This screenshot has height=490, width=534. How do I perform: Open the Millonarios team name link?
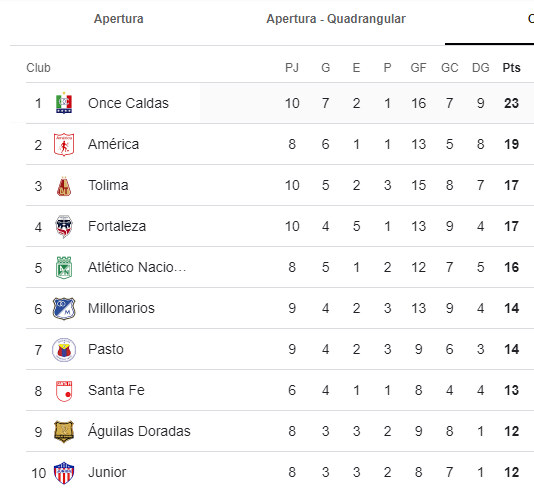click(121, 308)
